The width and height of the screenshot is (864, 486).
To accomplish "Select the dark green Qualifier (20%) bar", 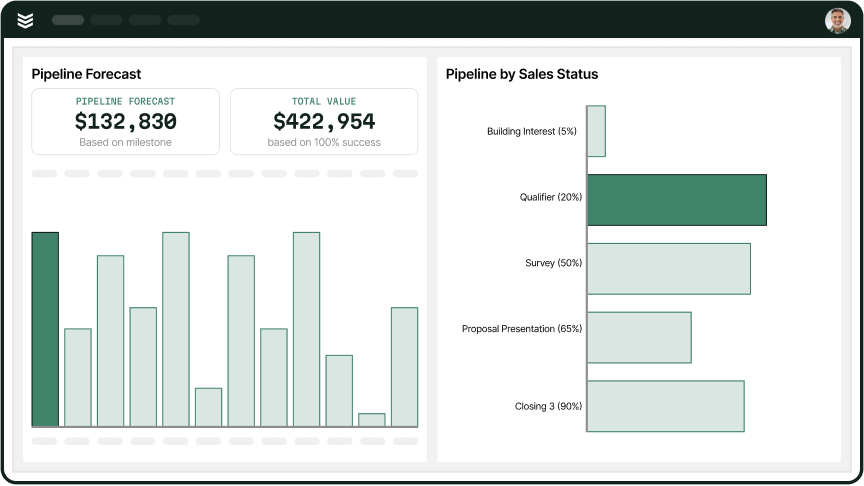I will pos(676,200).
